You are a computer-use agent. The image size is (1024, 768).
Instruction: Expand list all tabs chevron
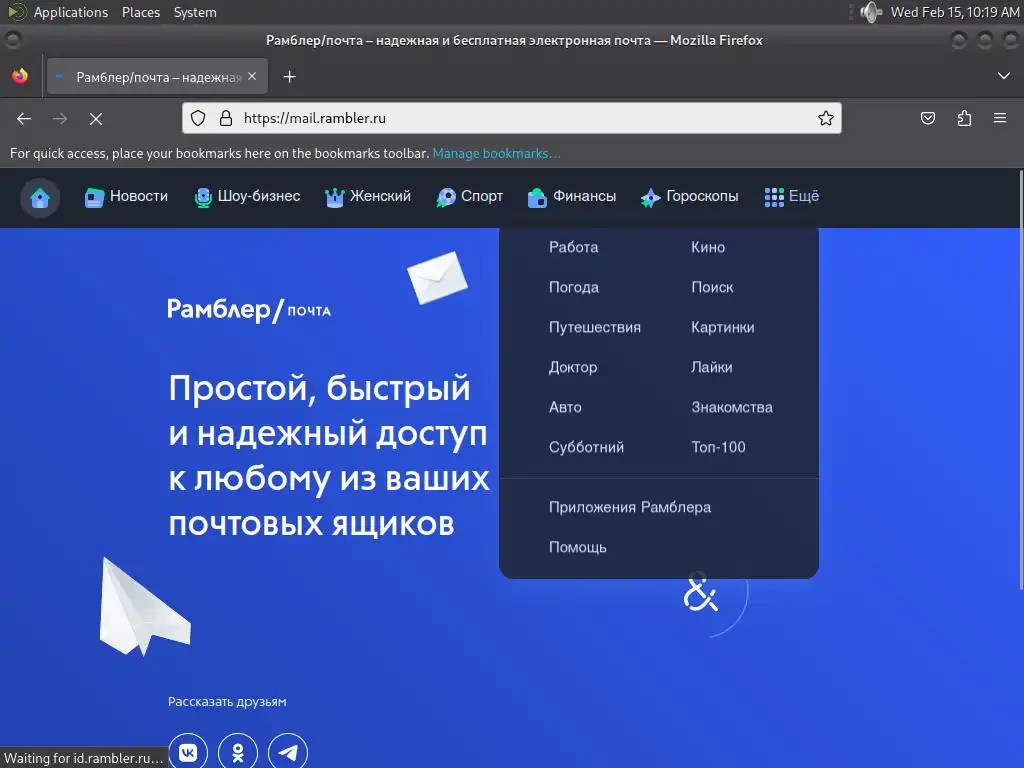[1004, 76]
